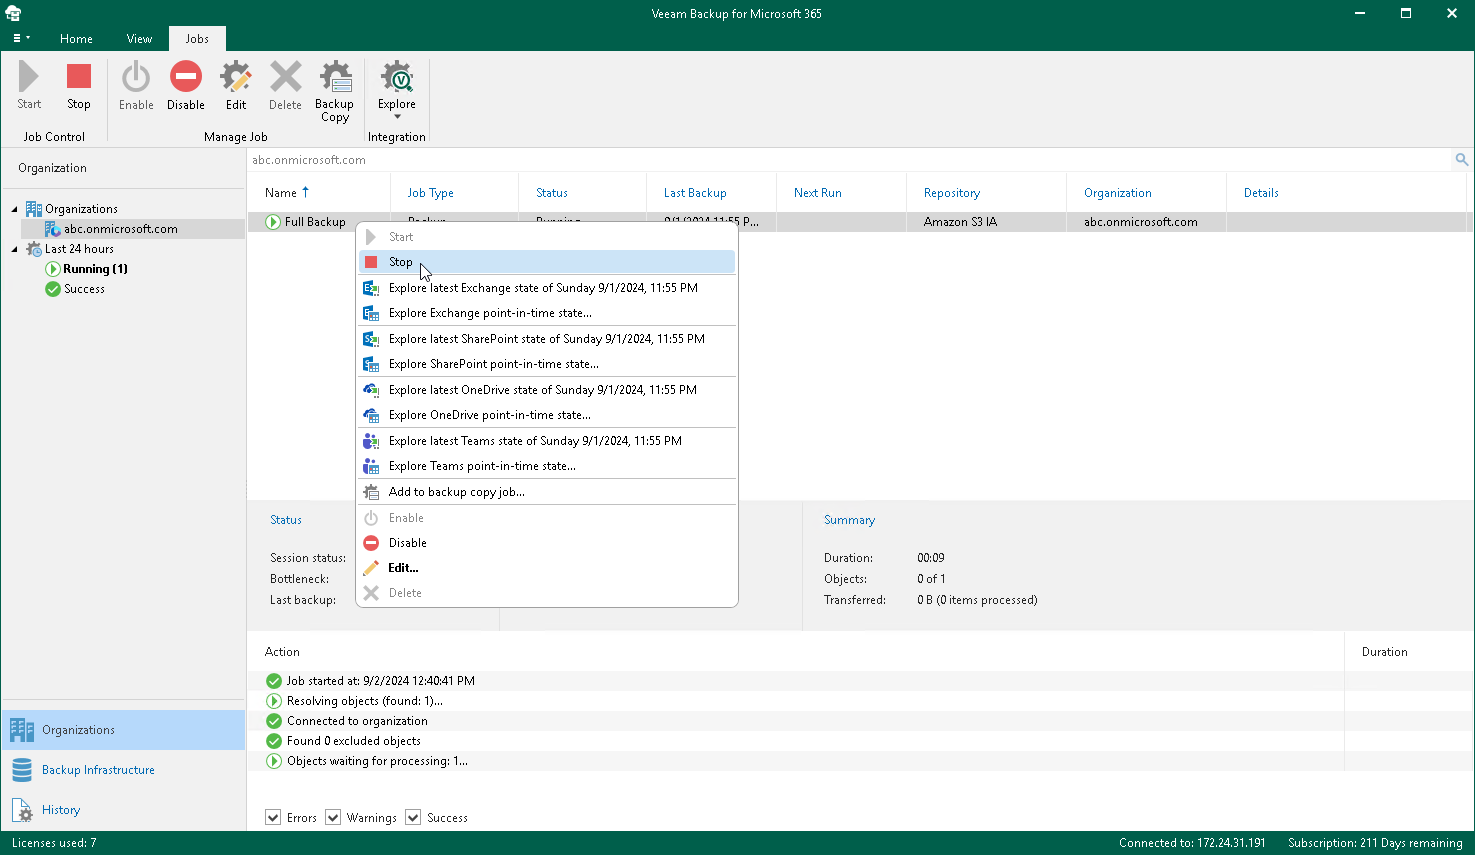Sort by the Repository column header
The image size is (1475, 855).
987,193
